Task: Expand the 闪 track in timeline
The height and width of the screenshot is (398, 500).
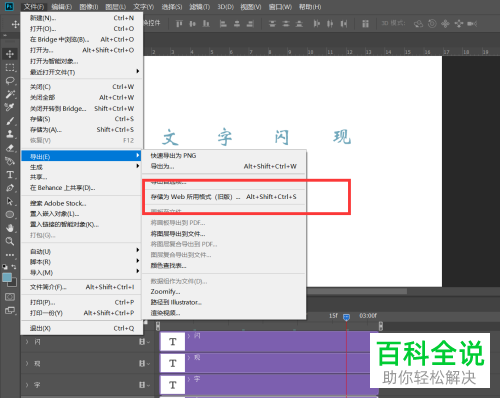Action: [x=27, y=341]
